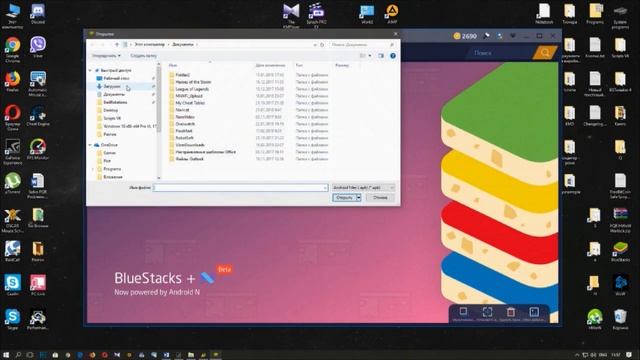Select OneDrive in navigation tree
This screenshot has height=360, width=640.
pos(109,145)
